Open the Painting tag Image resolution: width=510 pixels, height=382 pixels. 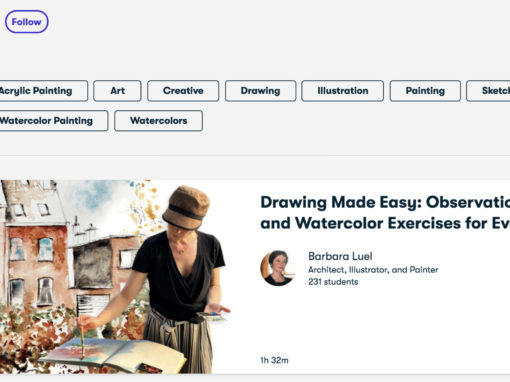point(425,91)
